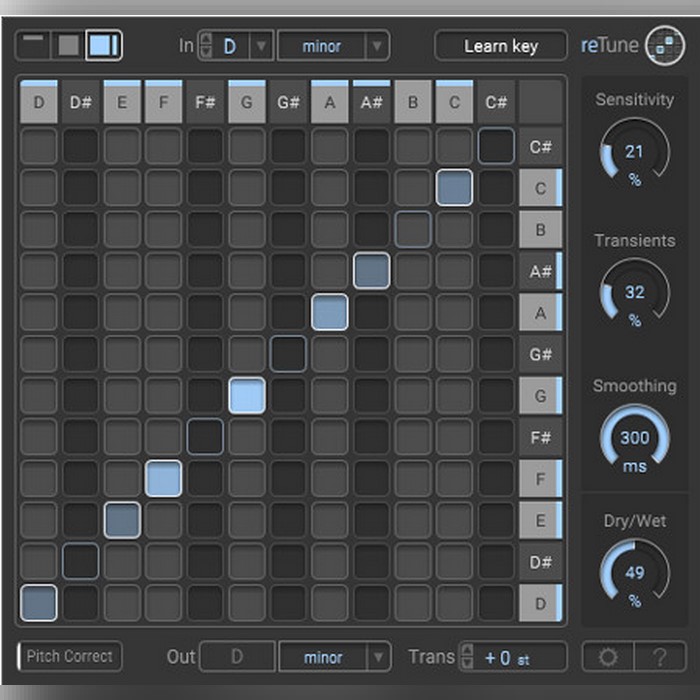700x700 pixels.
Task: Click the highlighted G to G grid cell
Action: point(246,396)
